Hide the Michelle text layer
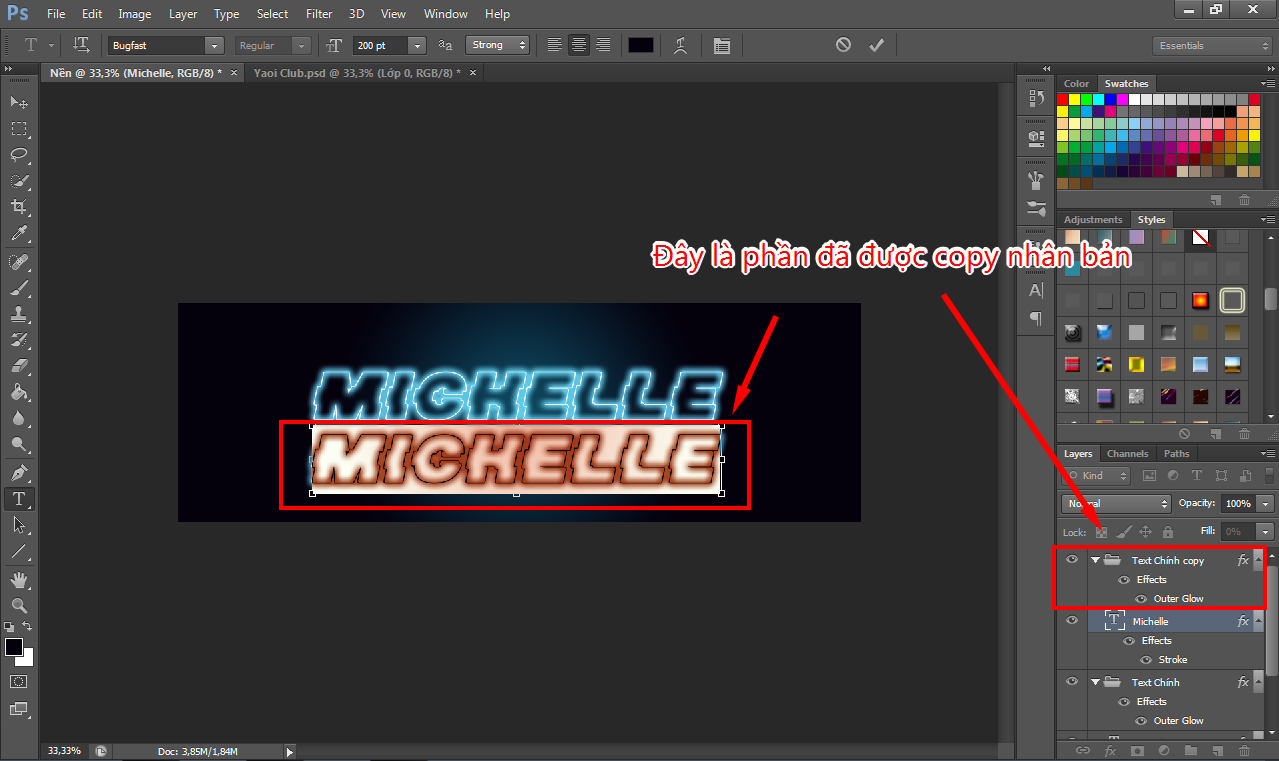 click(x=1072, y=621)
